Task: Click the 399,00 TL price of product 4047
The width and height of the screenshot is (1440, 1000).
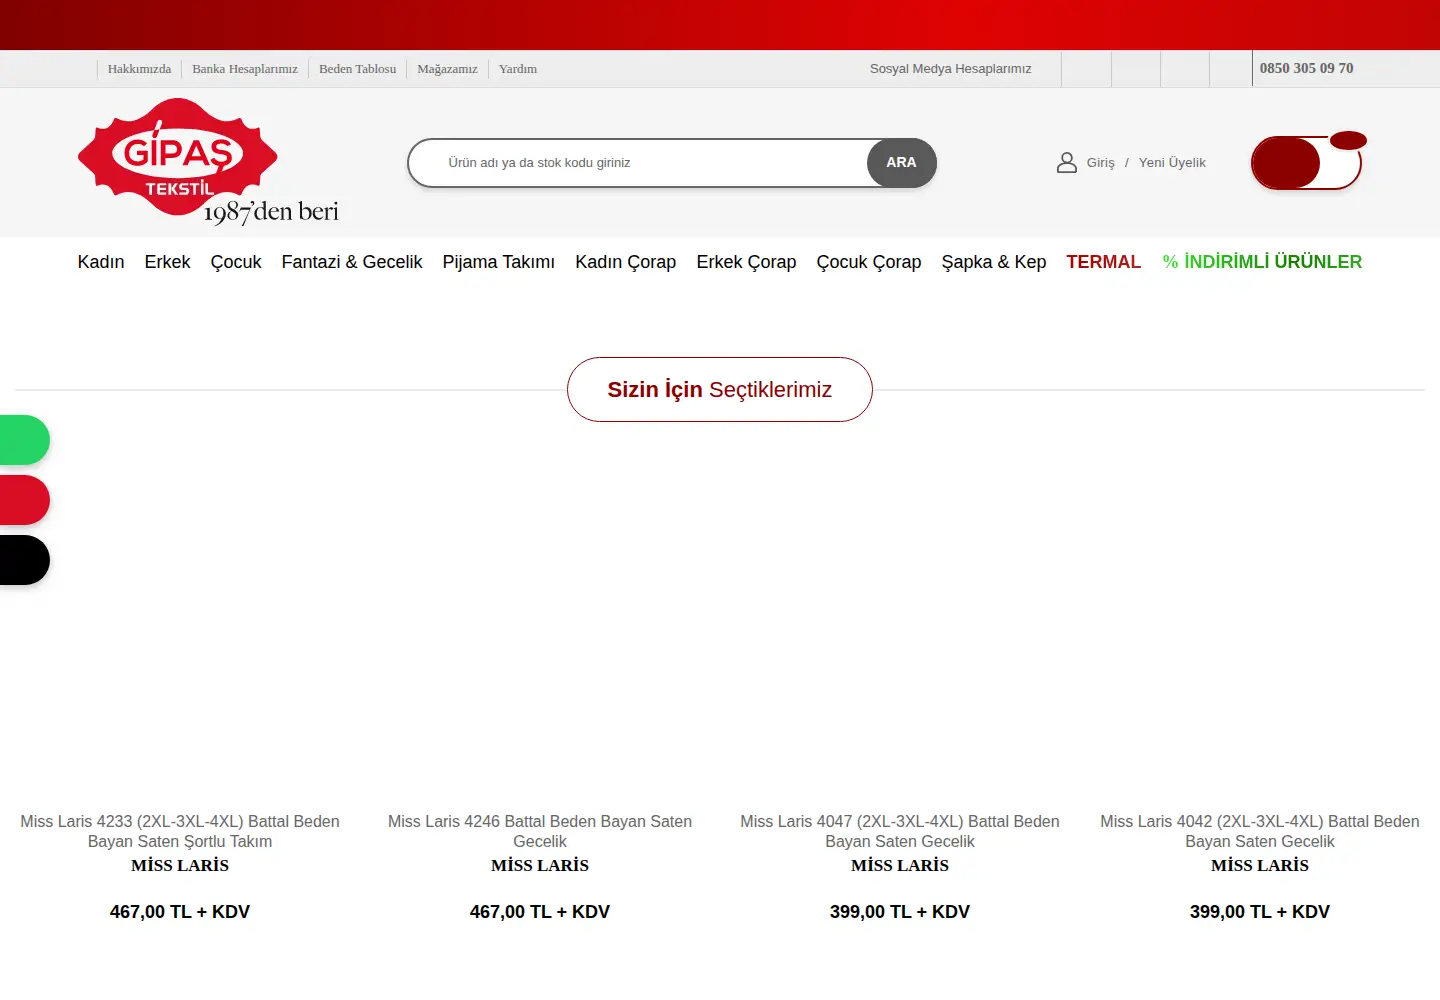Action: point(900,912)
